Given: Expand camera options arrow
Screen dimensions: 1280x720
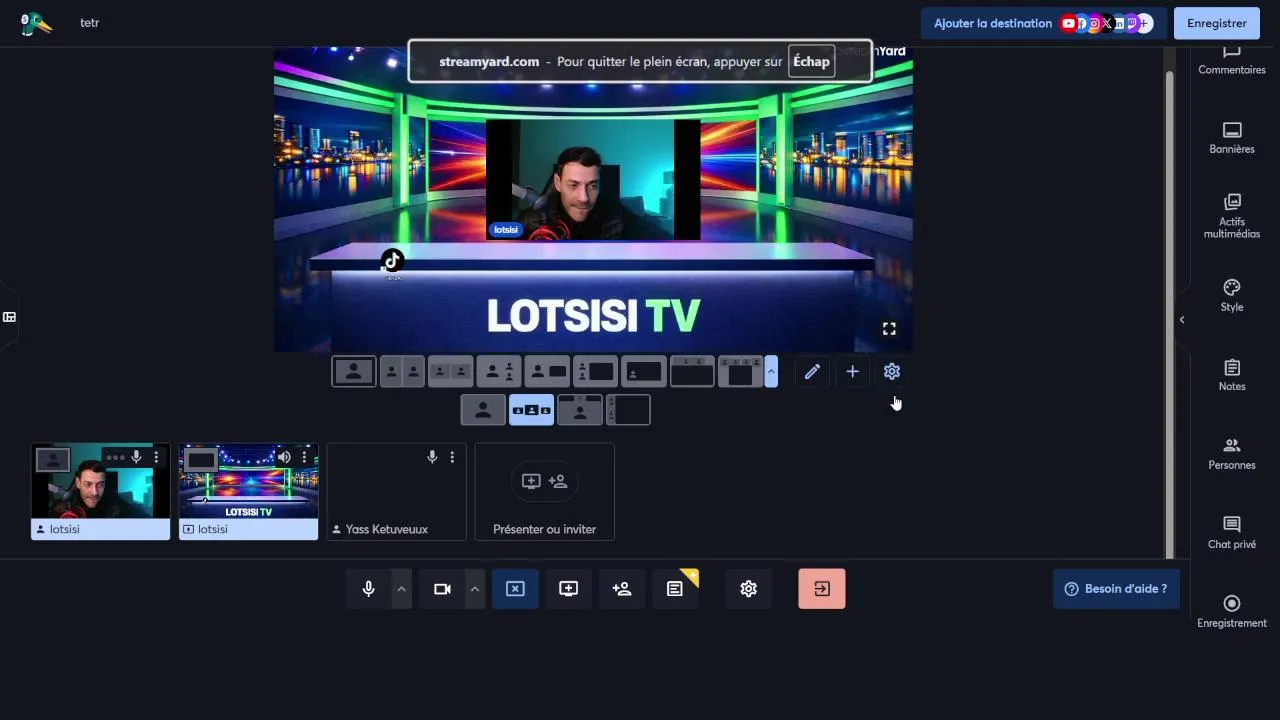Looking at the screenshot, I should [474, 589].
